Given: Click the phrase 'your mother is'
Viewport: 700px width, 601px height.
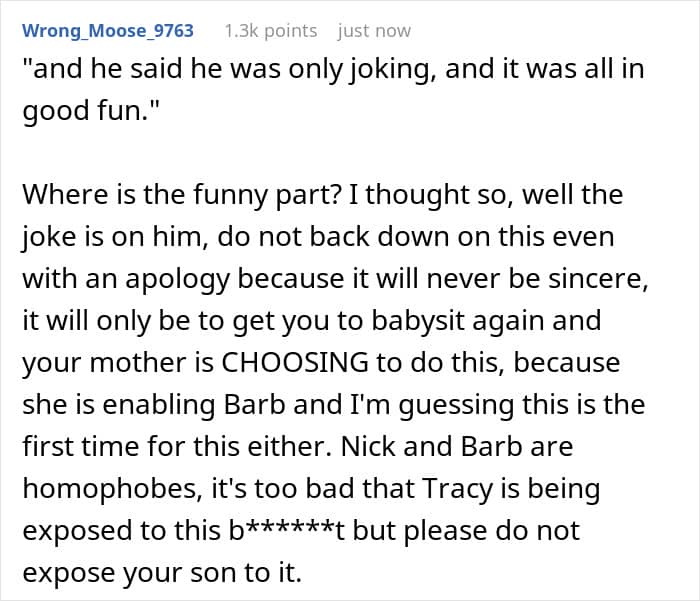Looking at the screenshot, I should point(118,363).
